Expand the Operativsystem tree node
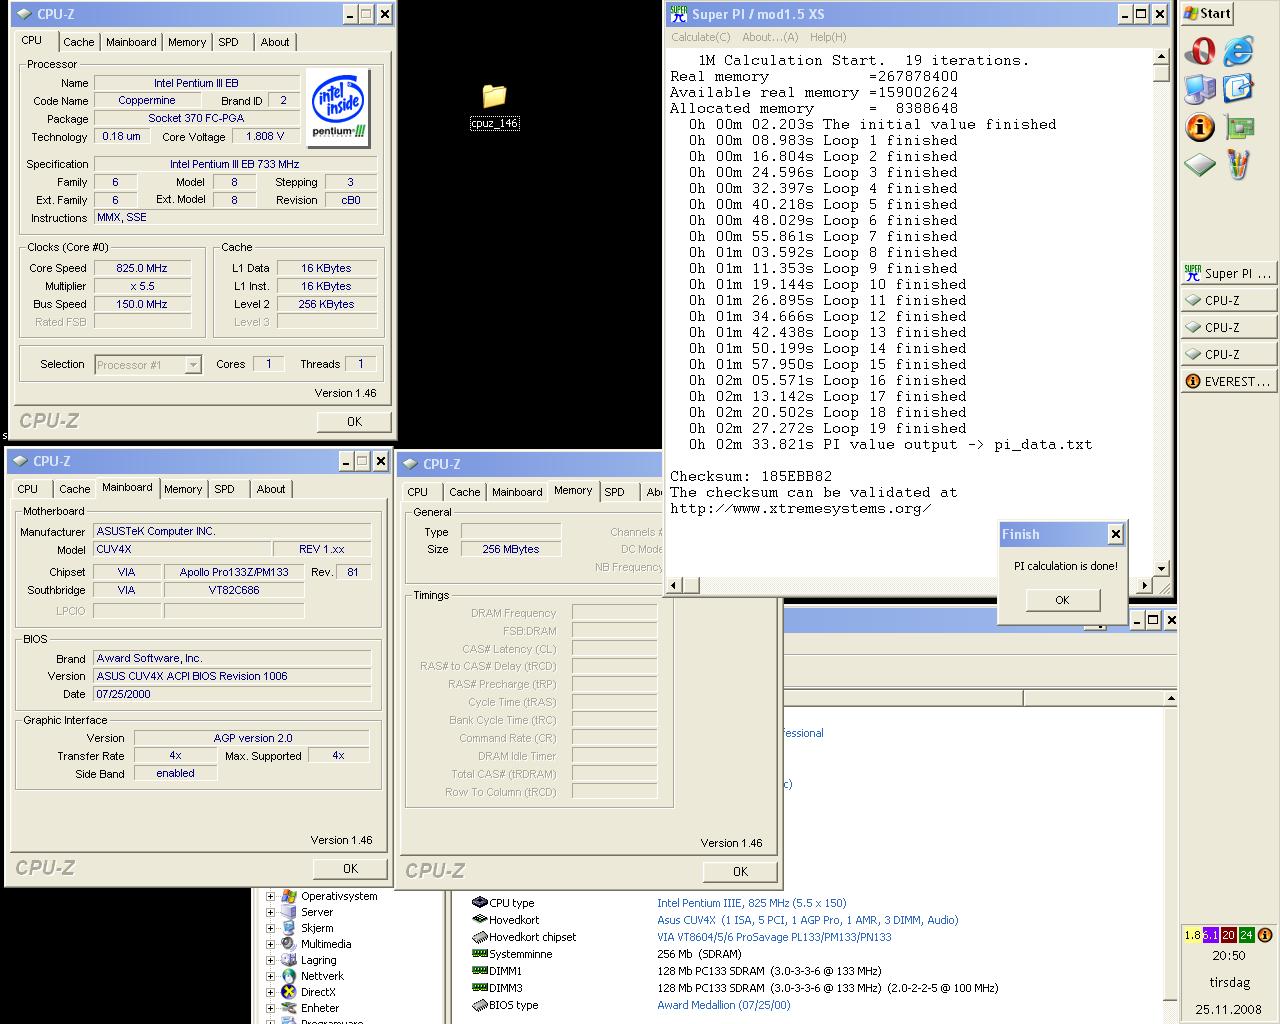The height and width of the screenshot is (1024, 1280). [x=270, y=896]
